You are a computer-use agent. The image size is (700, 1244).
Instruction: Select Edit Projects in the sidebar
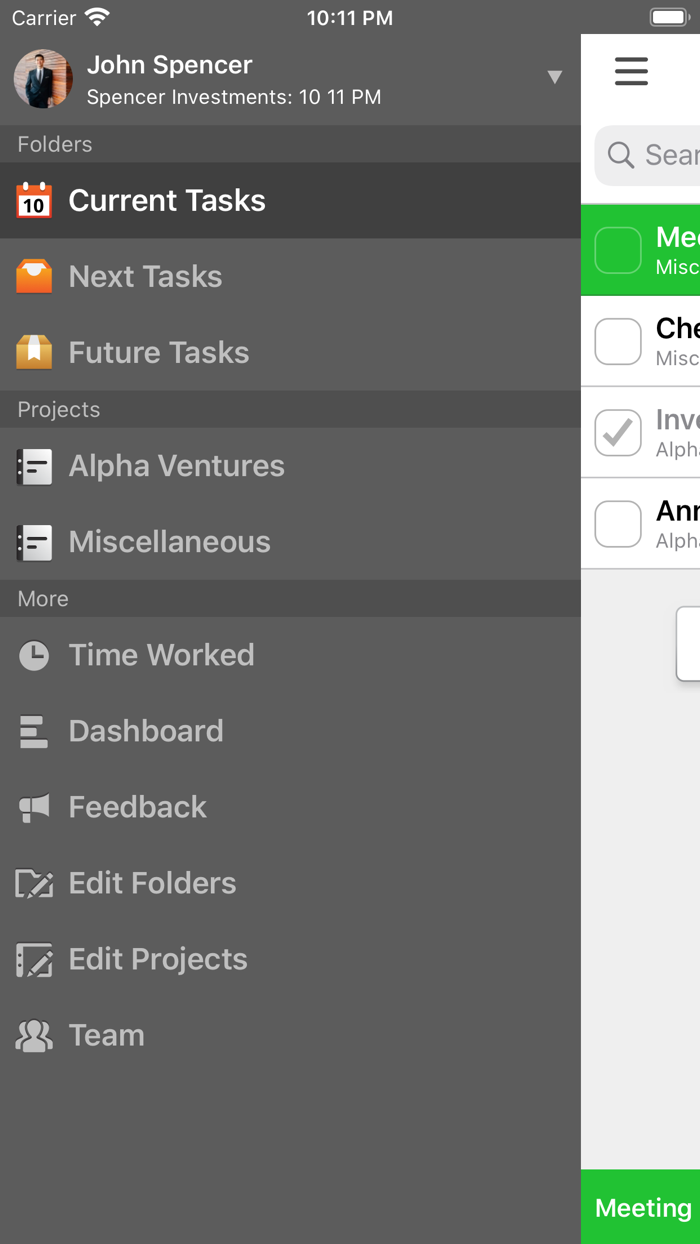157,959
